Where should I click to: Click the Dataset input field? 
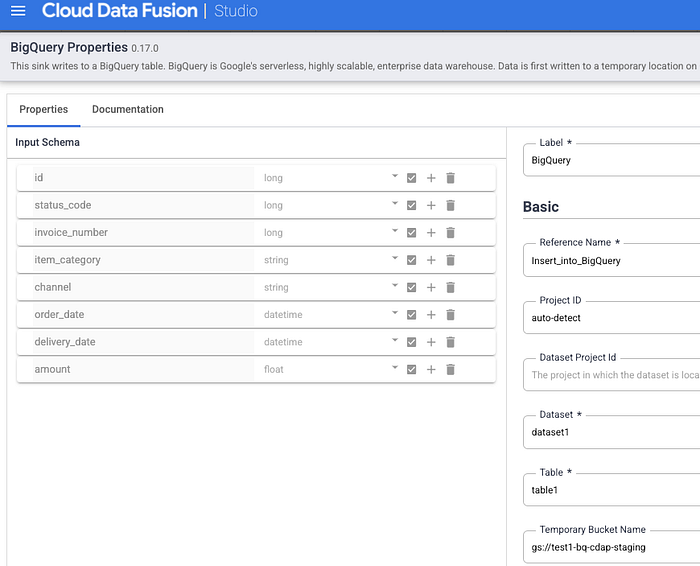tap(612, 432)
